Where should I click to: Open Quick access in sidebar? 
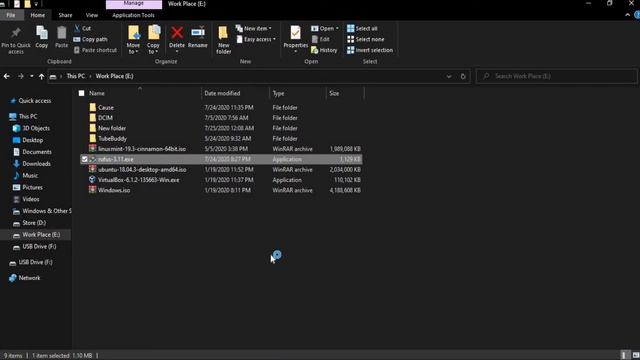point(31,101)
